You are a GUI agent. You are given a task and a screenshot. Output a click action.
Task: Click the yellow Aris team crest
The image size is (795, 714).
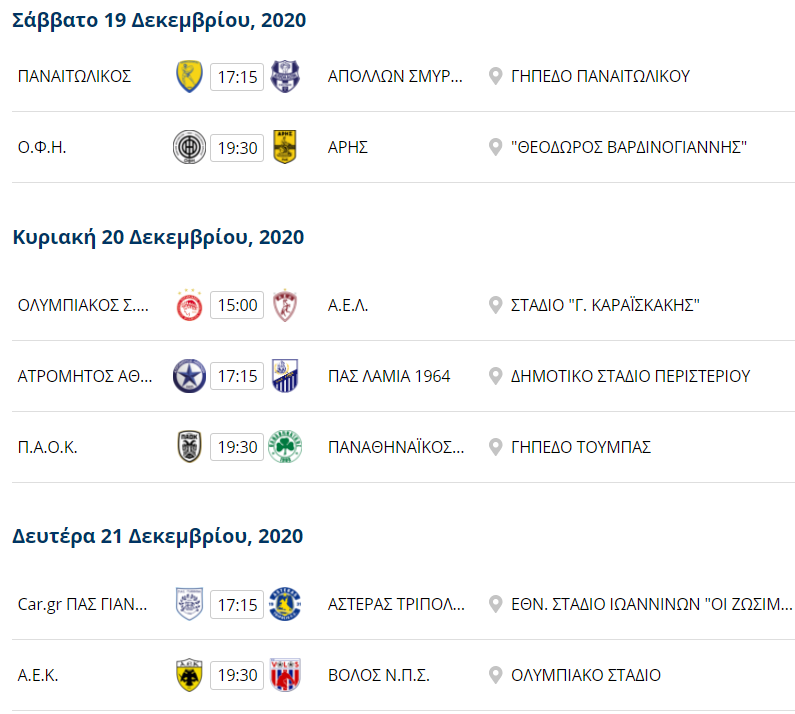(x=285, y=148)
